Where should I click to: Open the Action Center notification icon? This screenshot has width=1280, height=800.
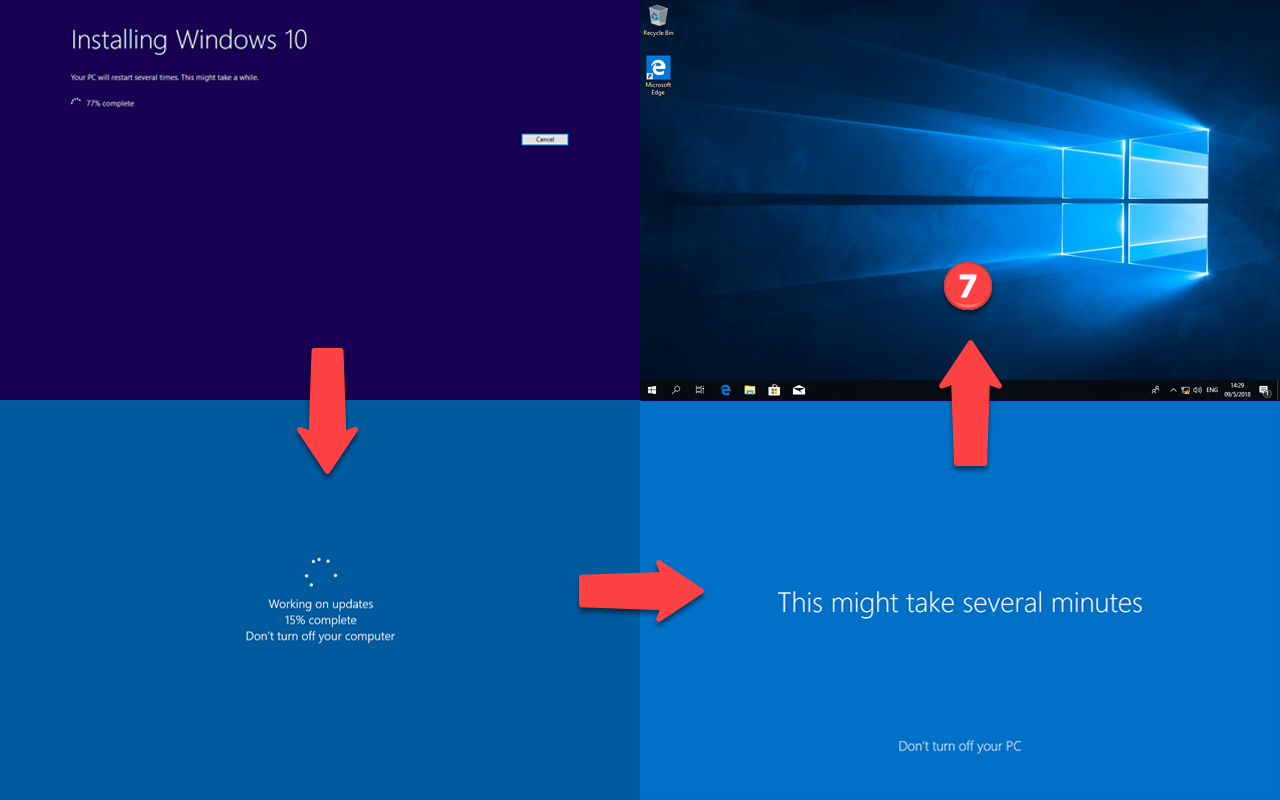pos(1264,391)
